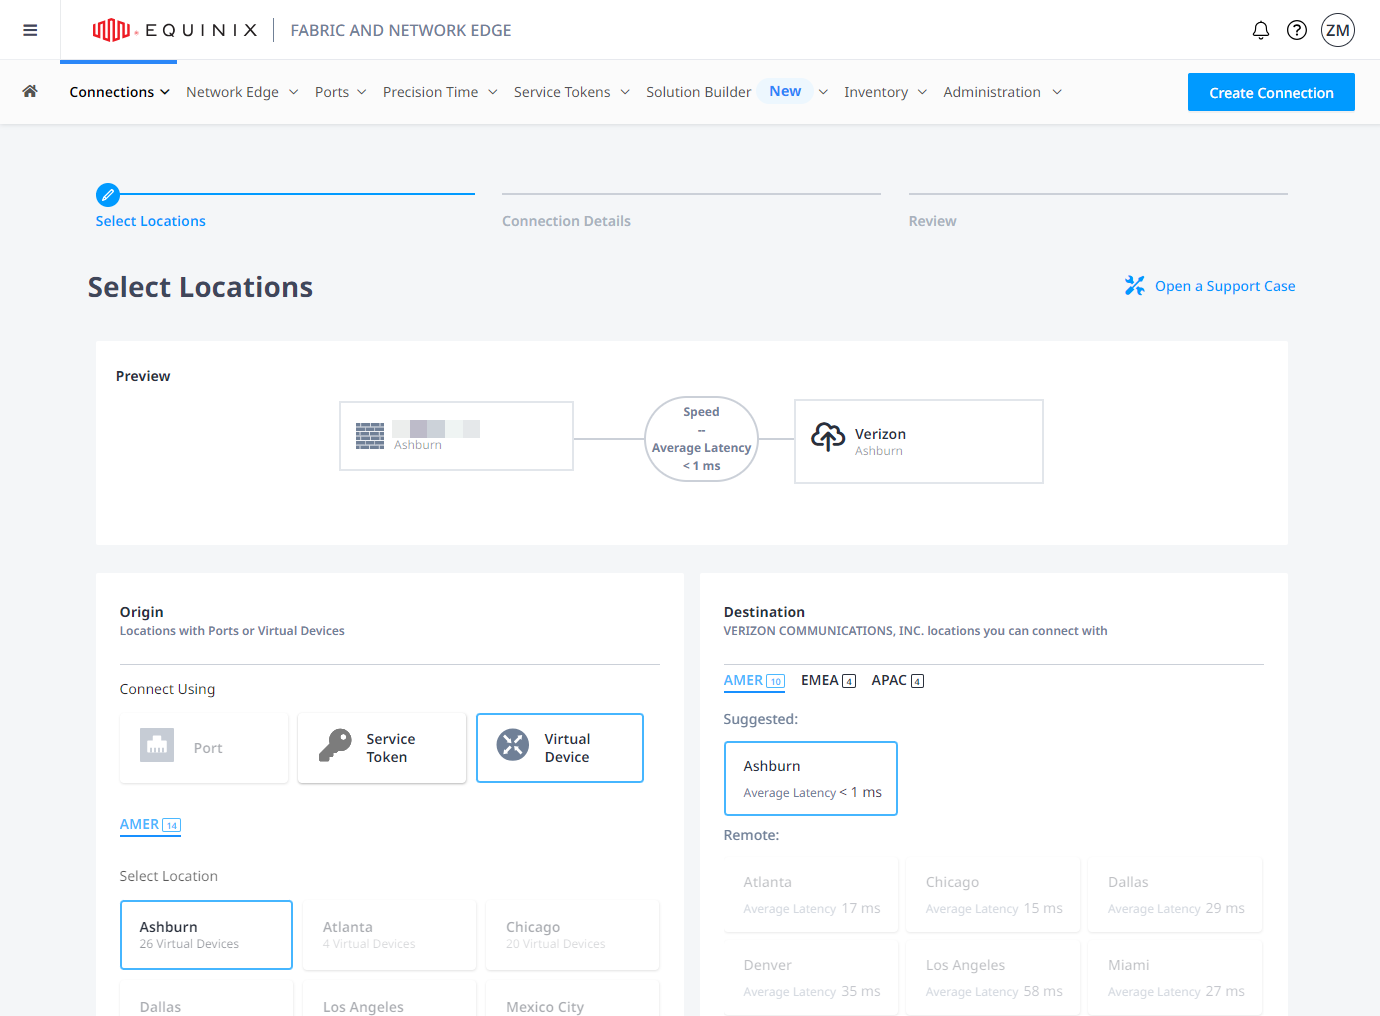This screenshot has height=1016, width=1380.
Task: Open a Support Case link
Action: point(1225,286)
